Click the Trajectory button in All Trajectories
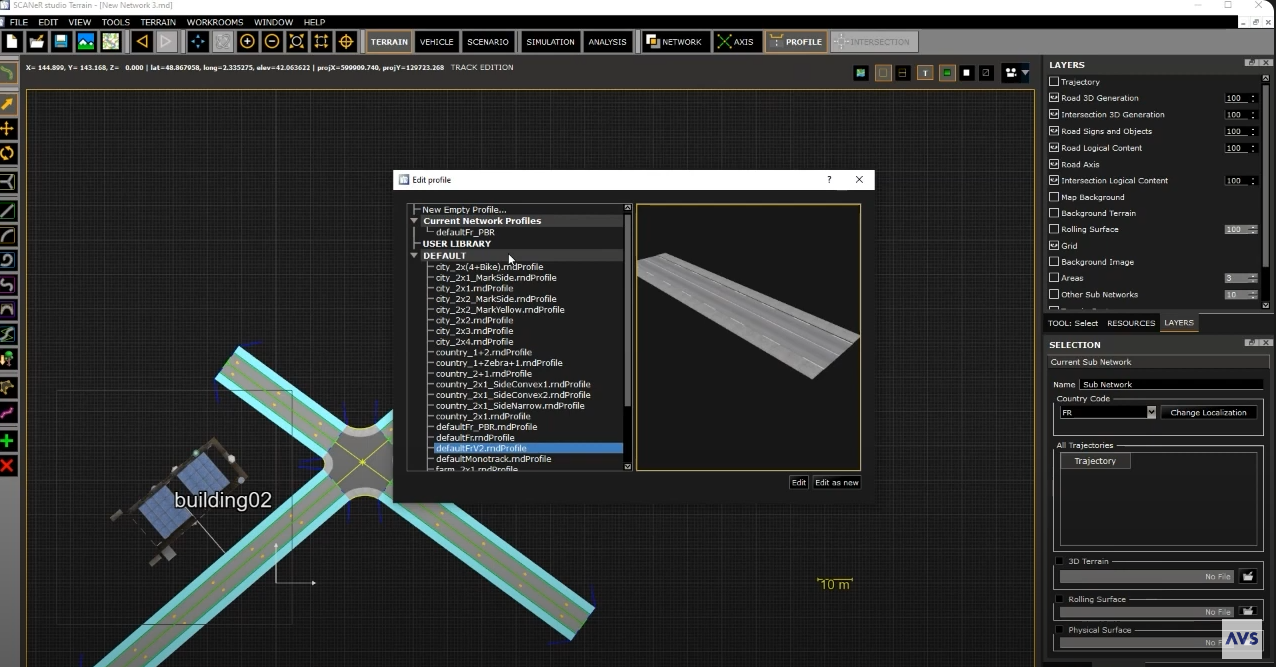 pos(1095,461)
